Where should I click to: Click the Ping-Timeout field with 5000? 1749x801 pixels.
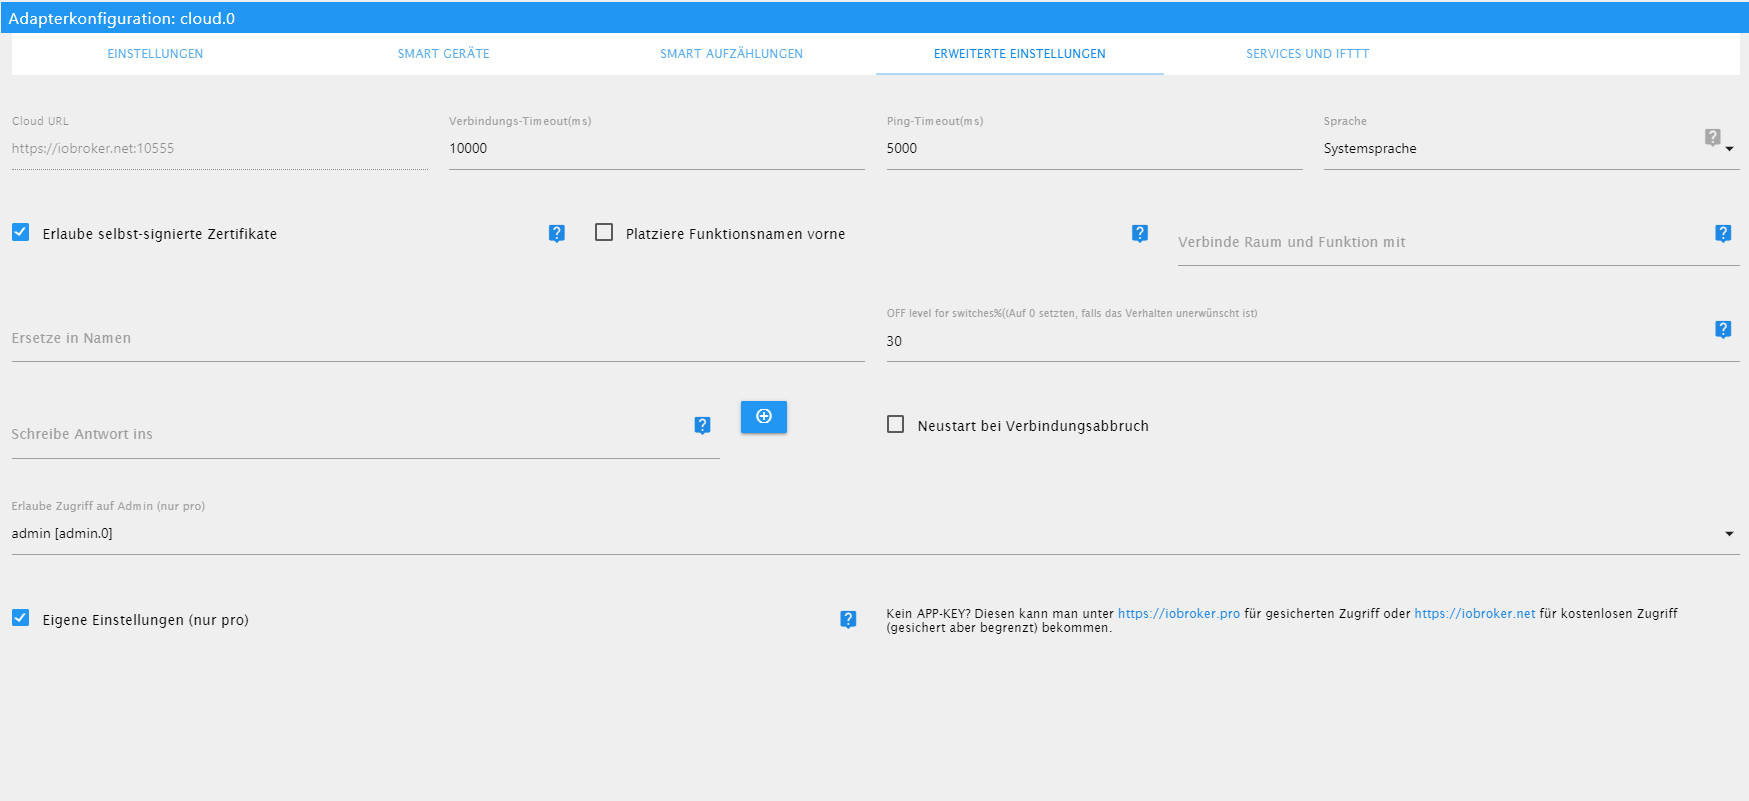click(1094, 148)
